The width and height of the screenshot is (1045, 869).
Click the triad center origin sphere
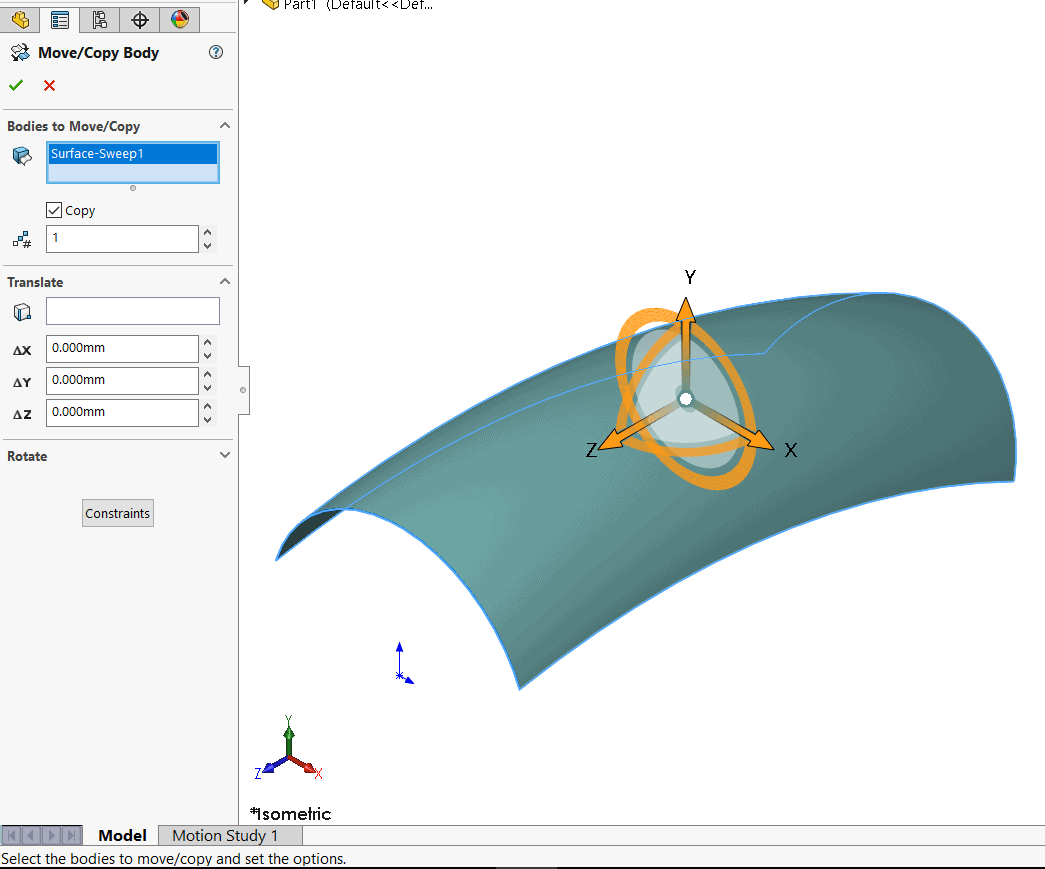686,399
